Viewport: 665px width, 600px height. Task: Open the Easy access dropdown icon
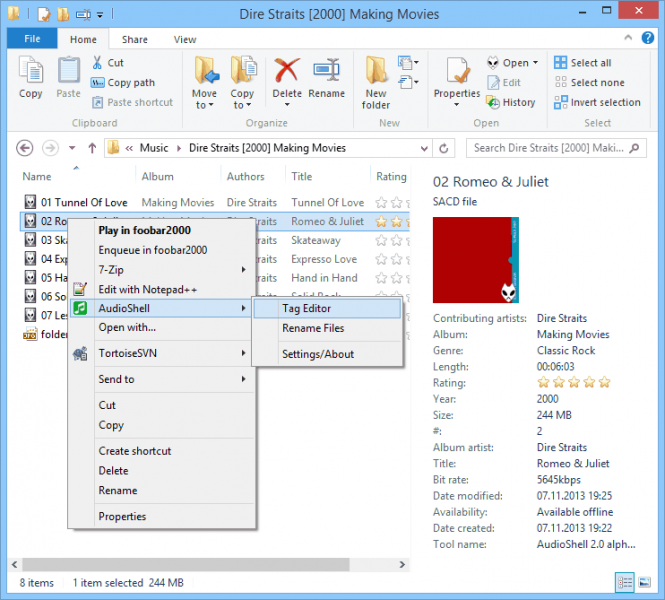pos(408,82)
